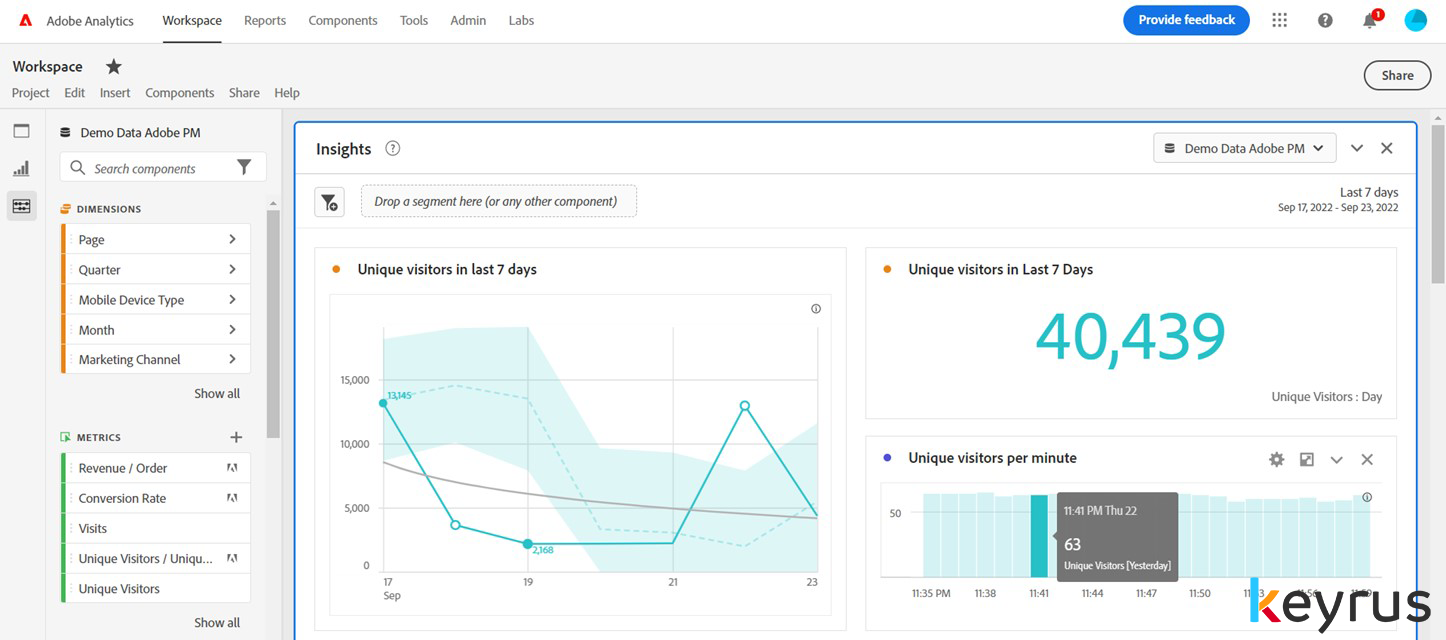Click the Share button
The image size is (1446, 640).
[1397, 75]
